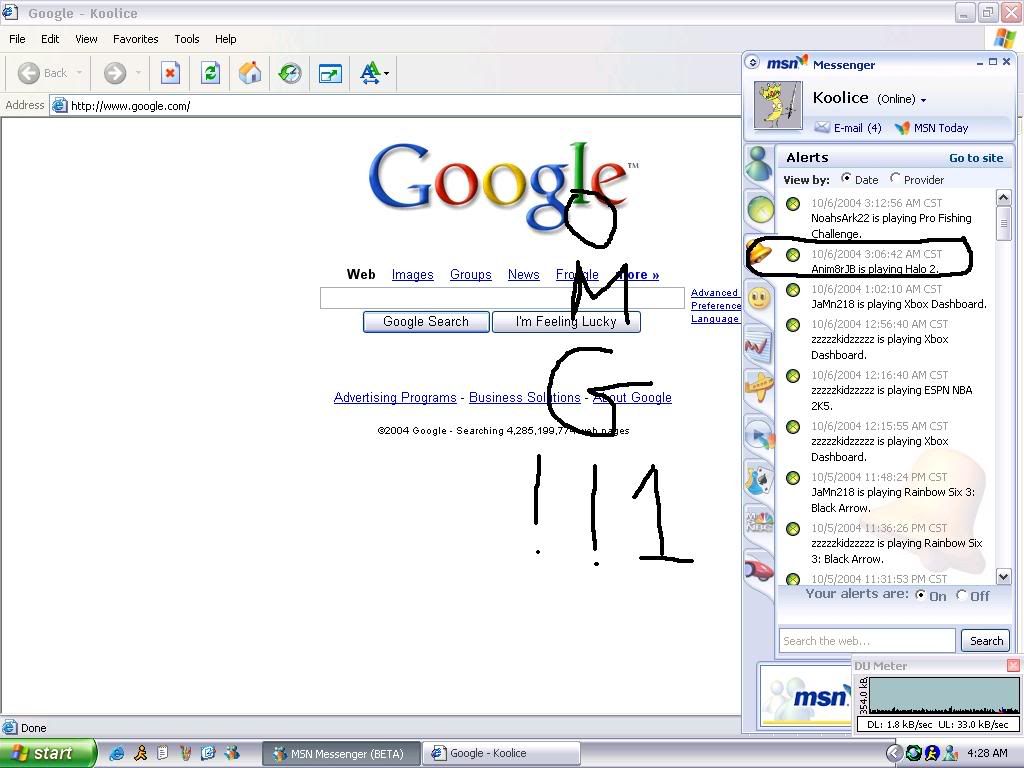This screenshot has width=1024, height=768.
Task: Open MSN Today from Messenger
Action: coord(932,128)
